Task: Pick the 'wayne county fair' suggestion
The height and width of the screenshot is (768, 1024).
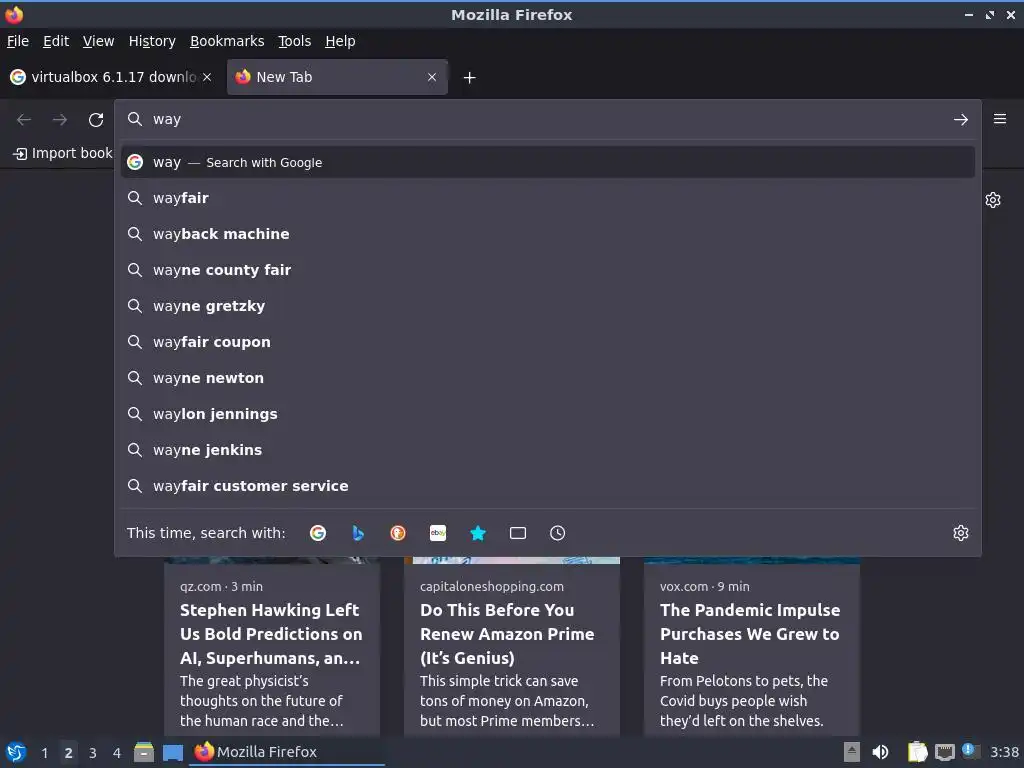Action: pyautogui.click(x=548, y=270)
